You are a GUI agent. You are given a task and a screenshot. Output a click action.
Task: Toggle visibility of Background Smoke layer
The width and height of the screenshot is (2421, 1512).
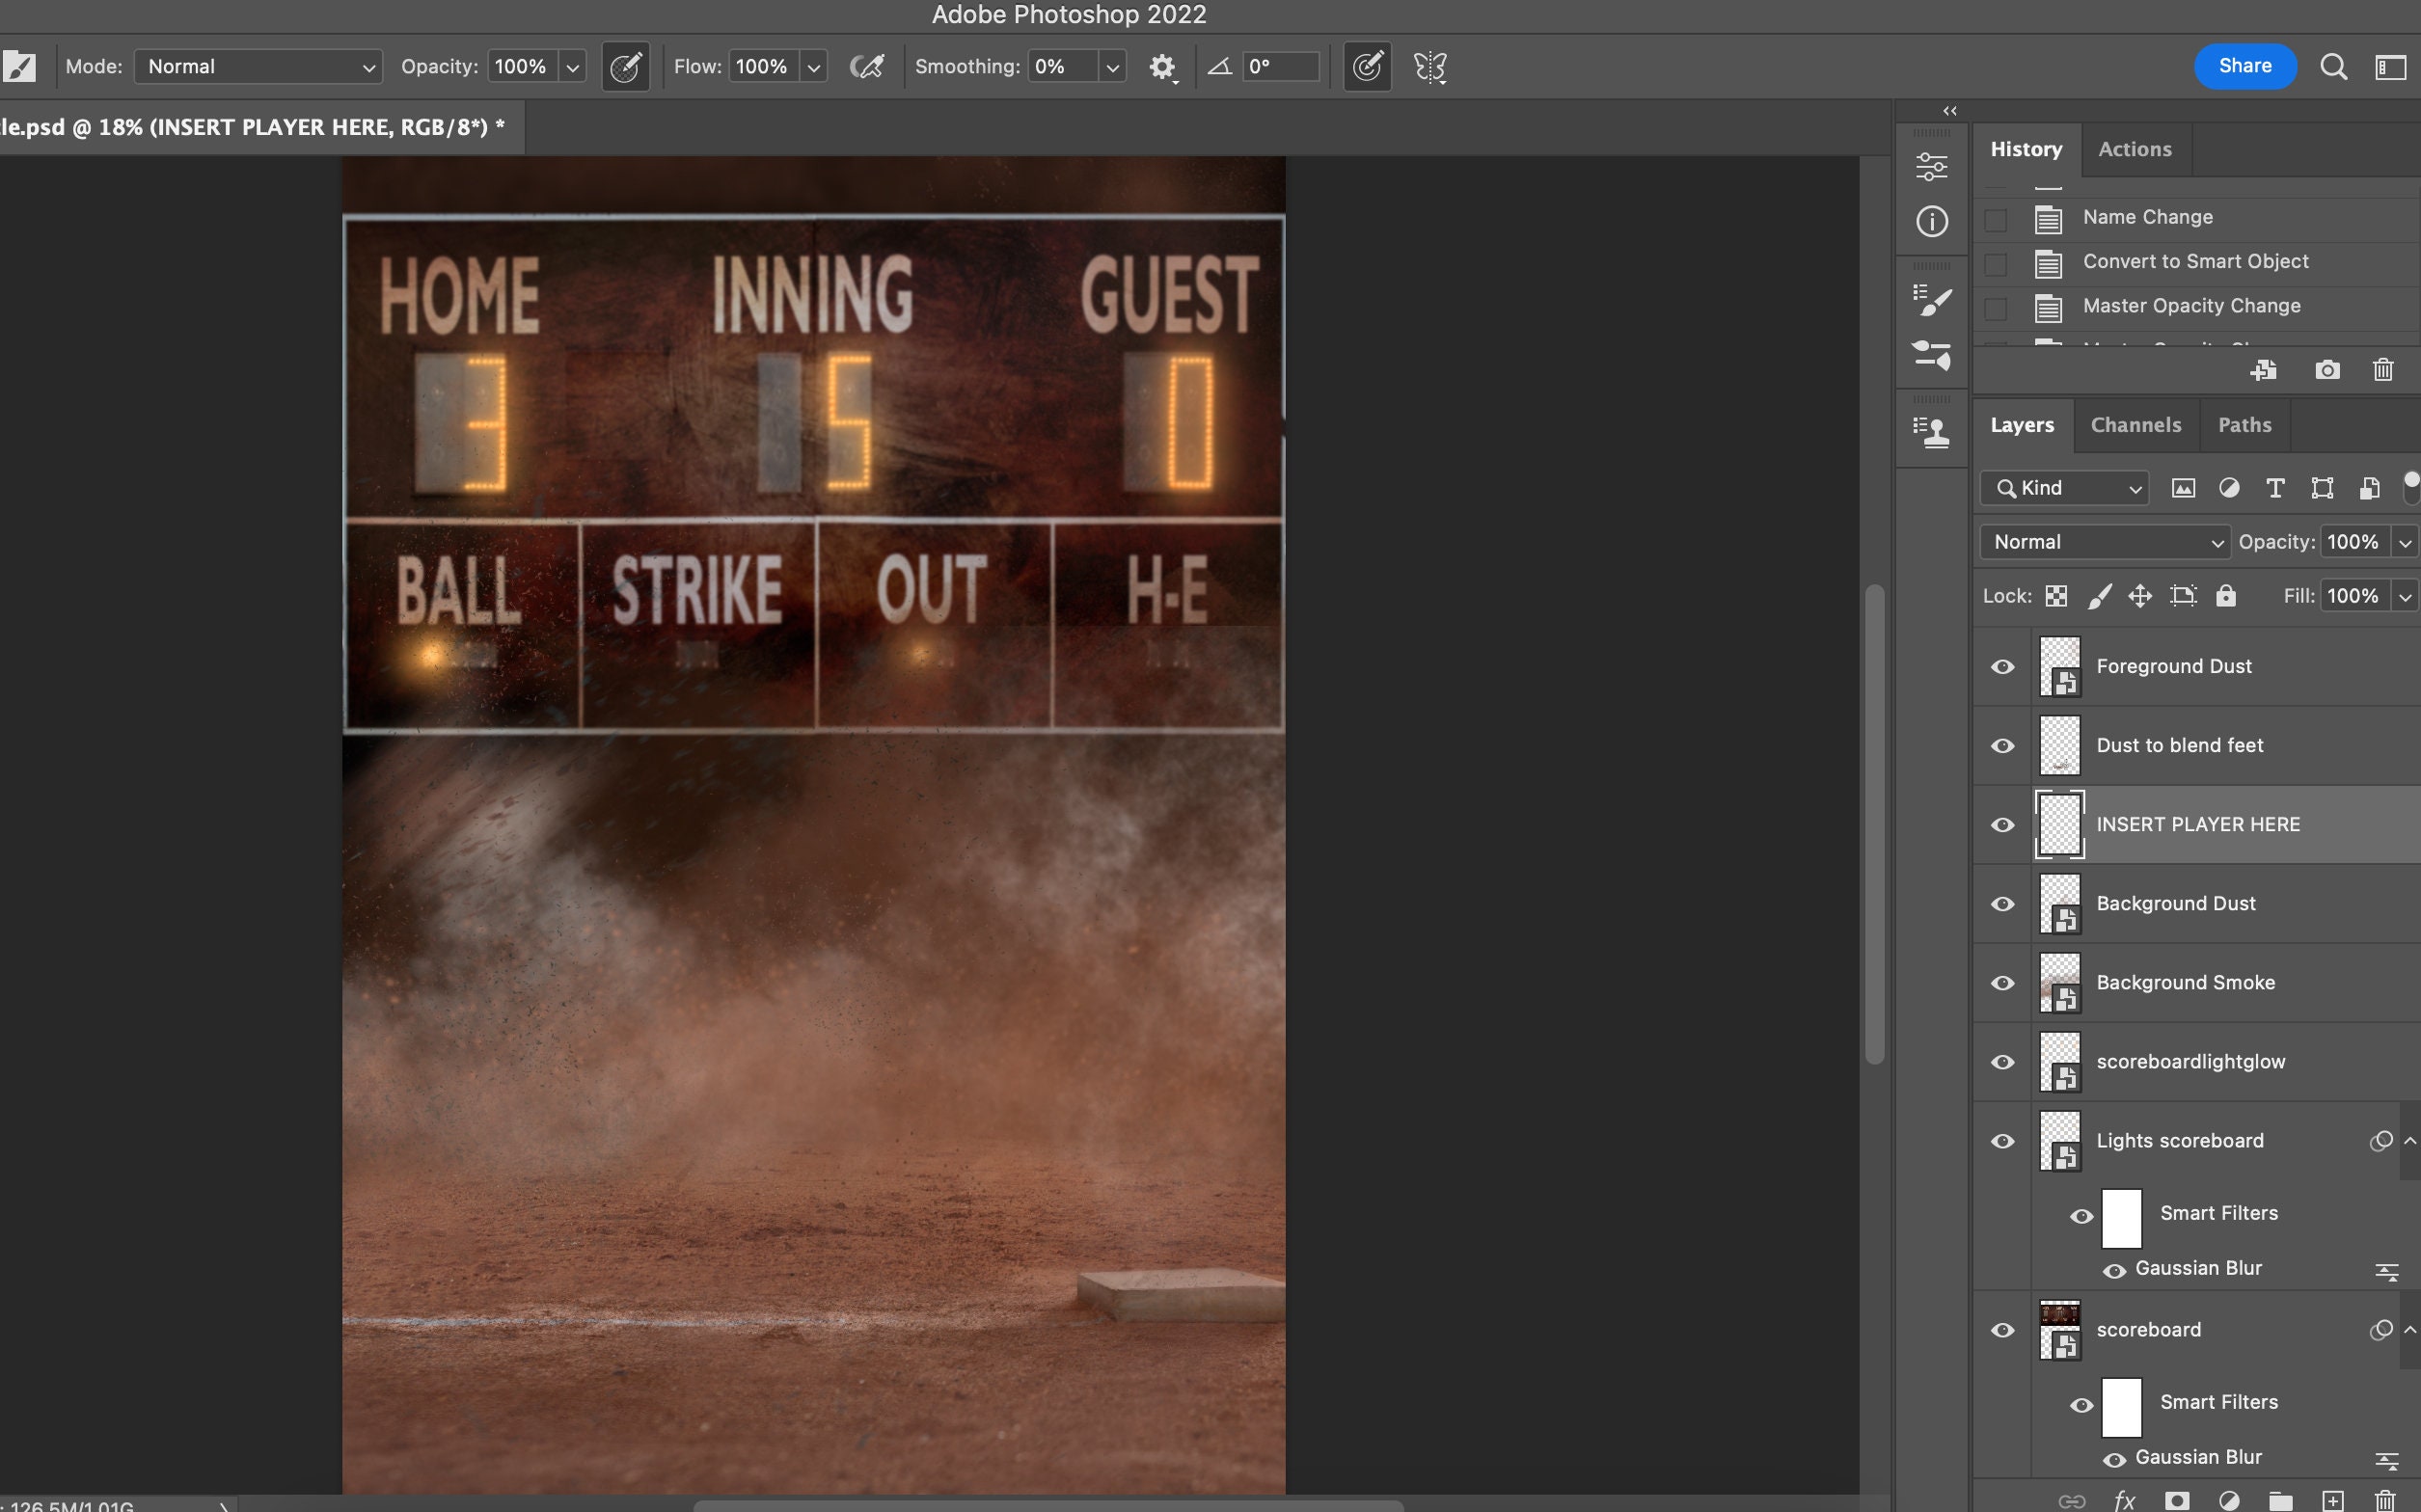(x=2002, y=983)
